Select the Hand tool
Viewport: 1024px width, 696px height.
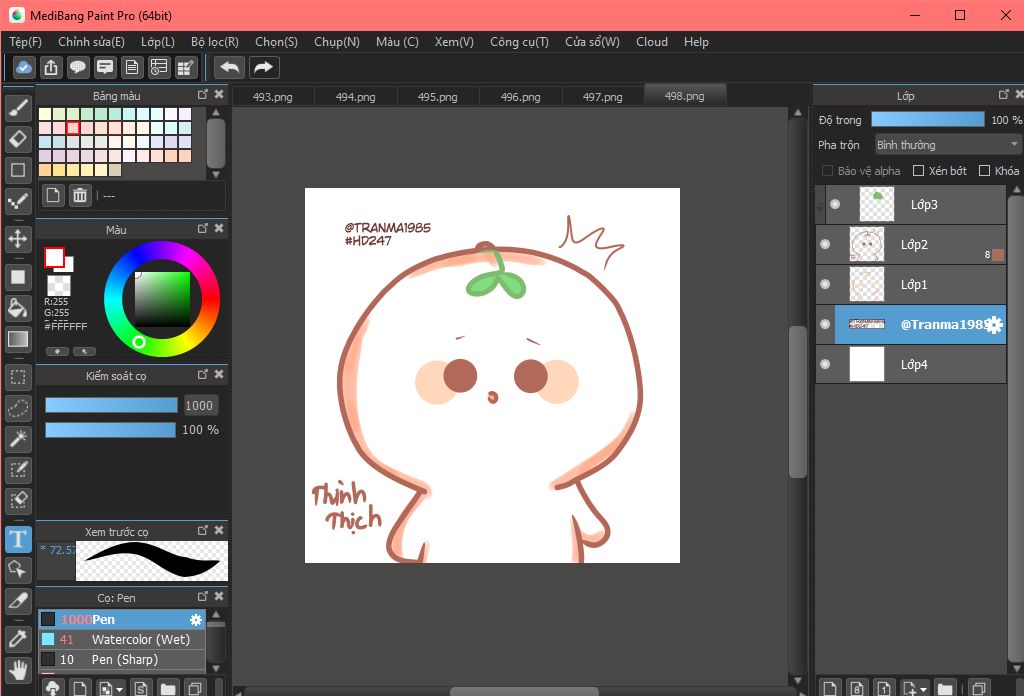[18, 670]
